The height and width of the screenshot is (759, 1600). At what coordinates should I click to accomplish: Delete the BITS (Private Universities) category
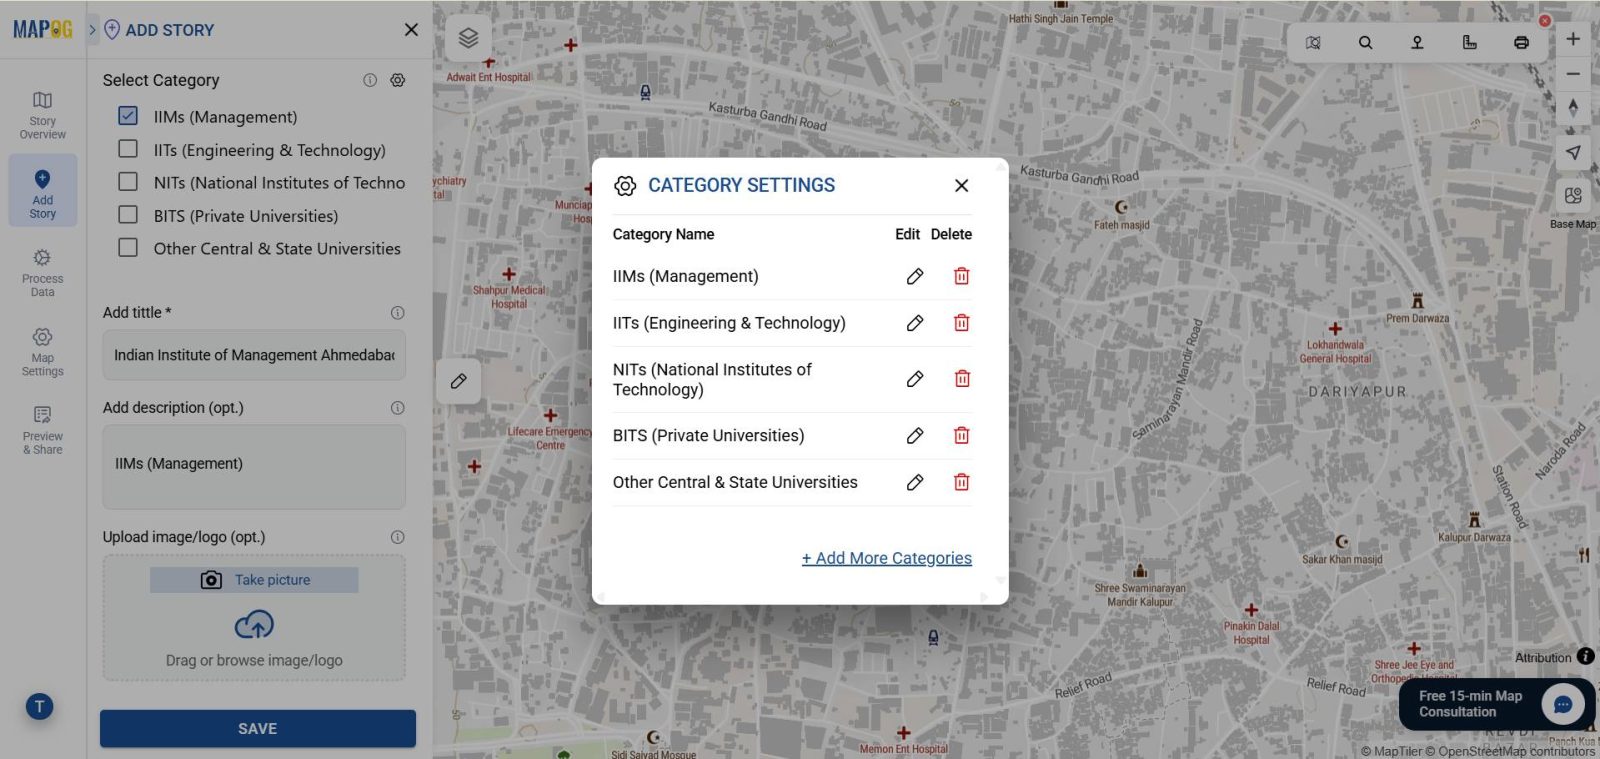tap(961, 436)
